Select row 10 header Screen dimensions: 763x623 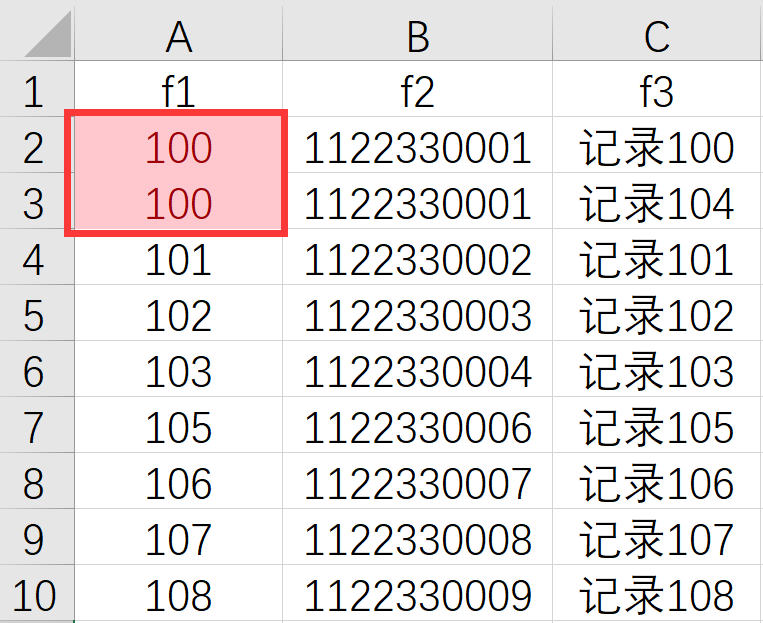[x=35, y=596]
